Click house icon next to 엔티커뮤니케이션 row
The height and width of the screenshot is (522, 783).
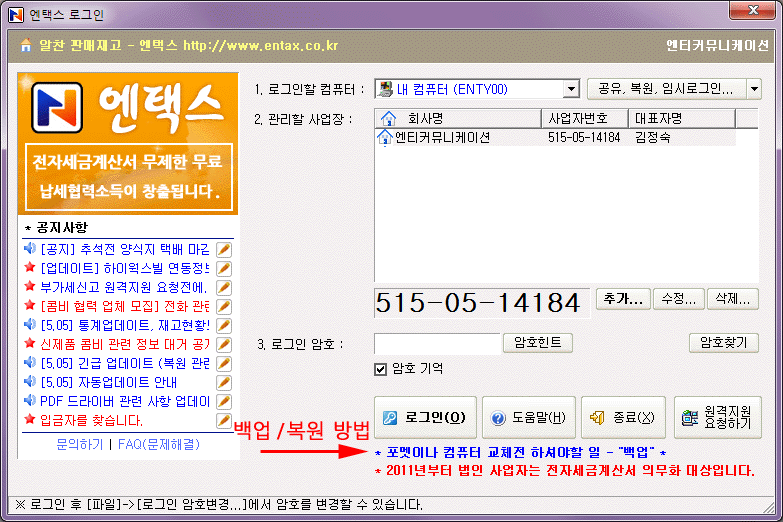(x=385, y=137)
